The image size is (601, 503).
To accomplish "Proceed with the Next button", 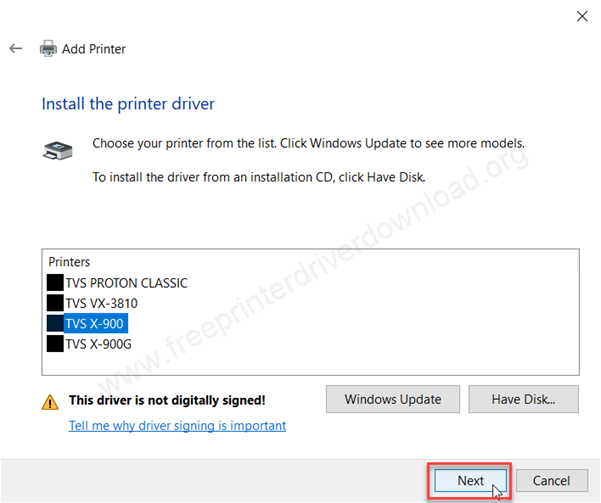I will pos(470,481).
